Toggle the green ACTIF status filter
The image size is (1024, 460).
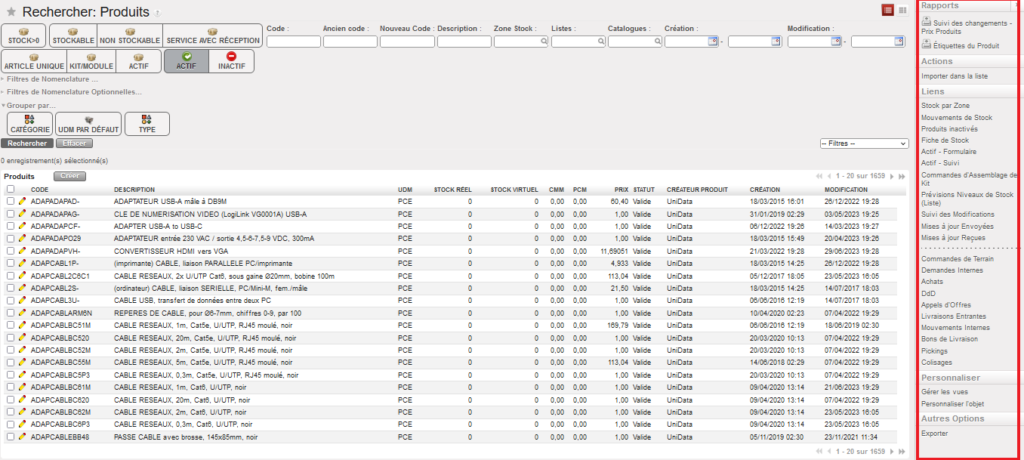pyautogui.click(x=185, y=61)
